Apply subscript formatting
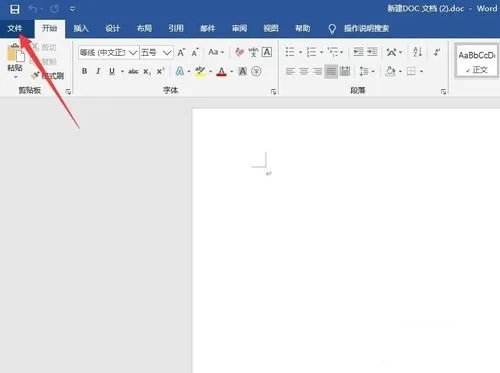500x373 pixels. tap(147, 72)
